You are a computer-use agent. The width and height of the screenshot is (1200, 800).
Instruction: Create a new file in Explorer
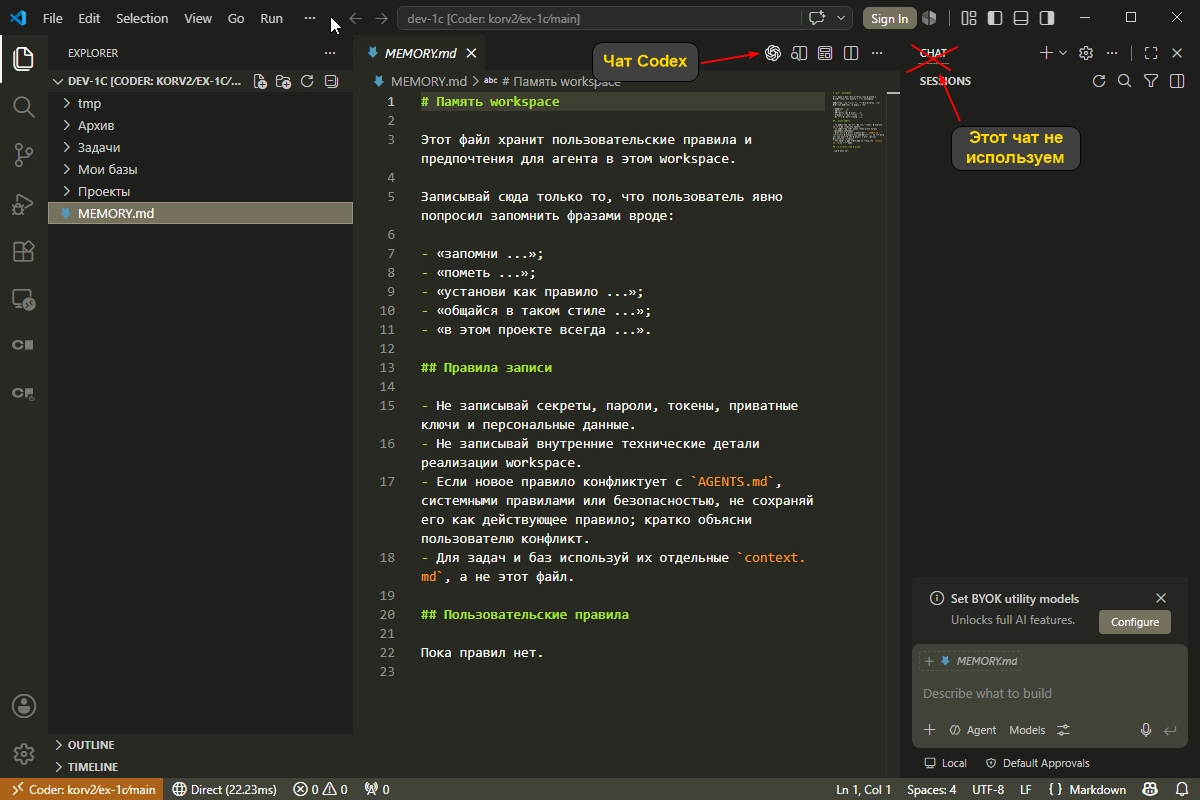point(260,81)
